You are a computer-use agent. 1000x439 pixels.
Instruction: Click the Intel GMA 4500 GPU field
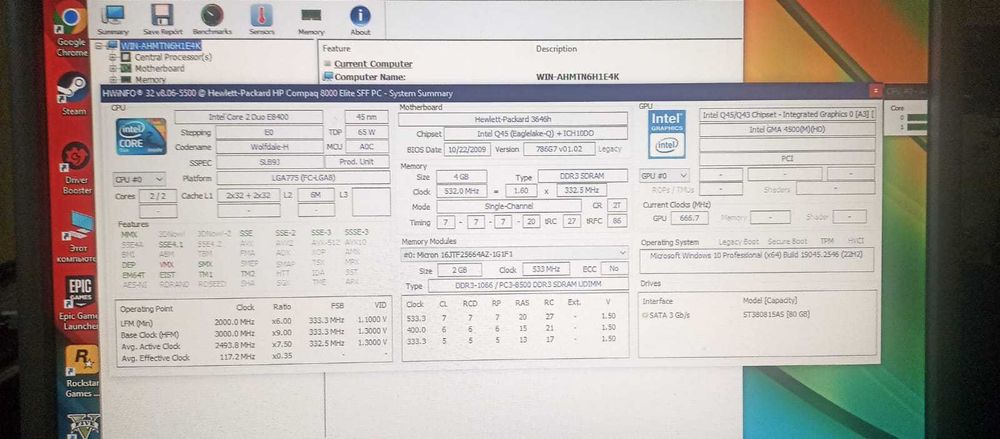pos(787,130)
